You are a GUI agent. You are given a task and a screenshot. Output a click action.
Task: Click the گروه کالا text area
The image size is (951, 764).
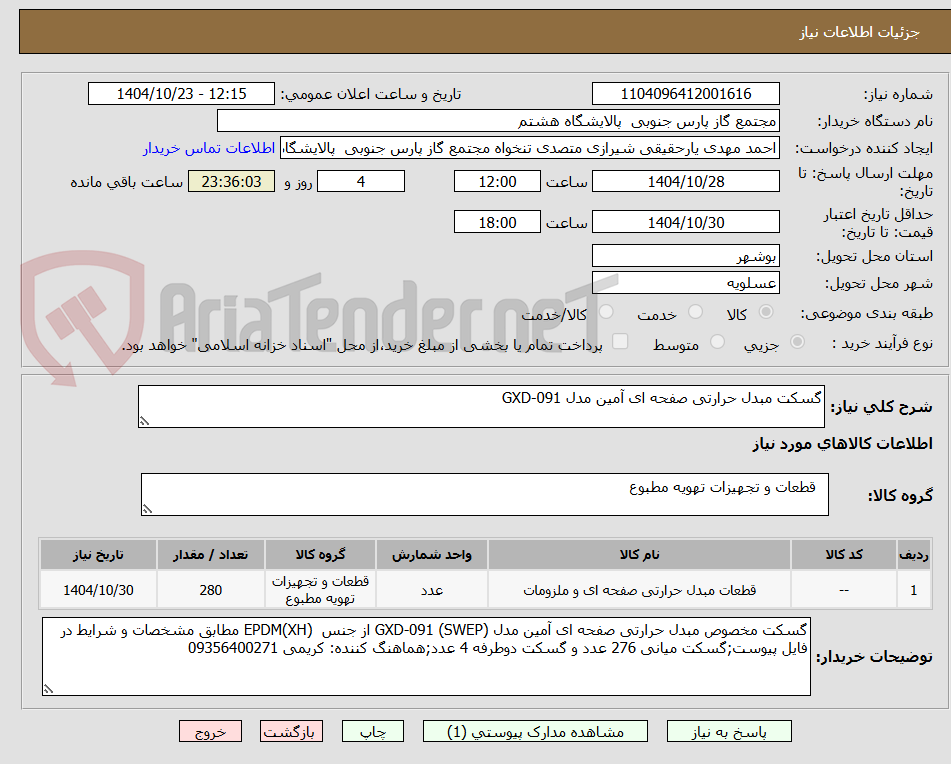[x=485, y=495]
